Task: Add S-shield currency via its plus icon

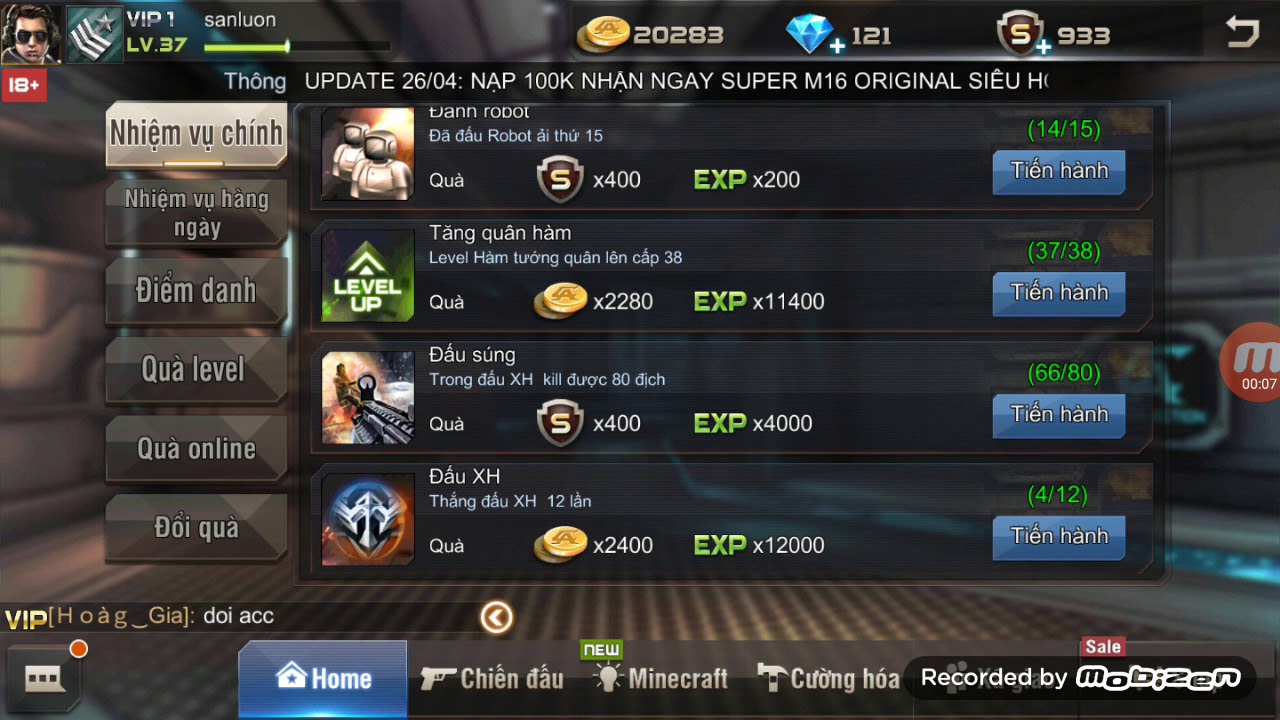Action: pyautogui.click(x=1042, y=46)
